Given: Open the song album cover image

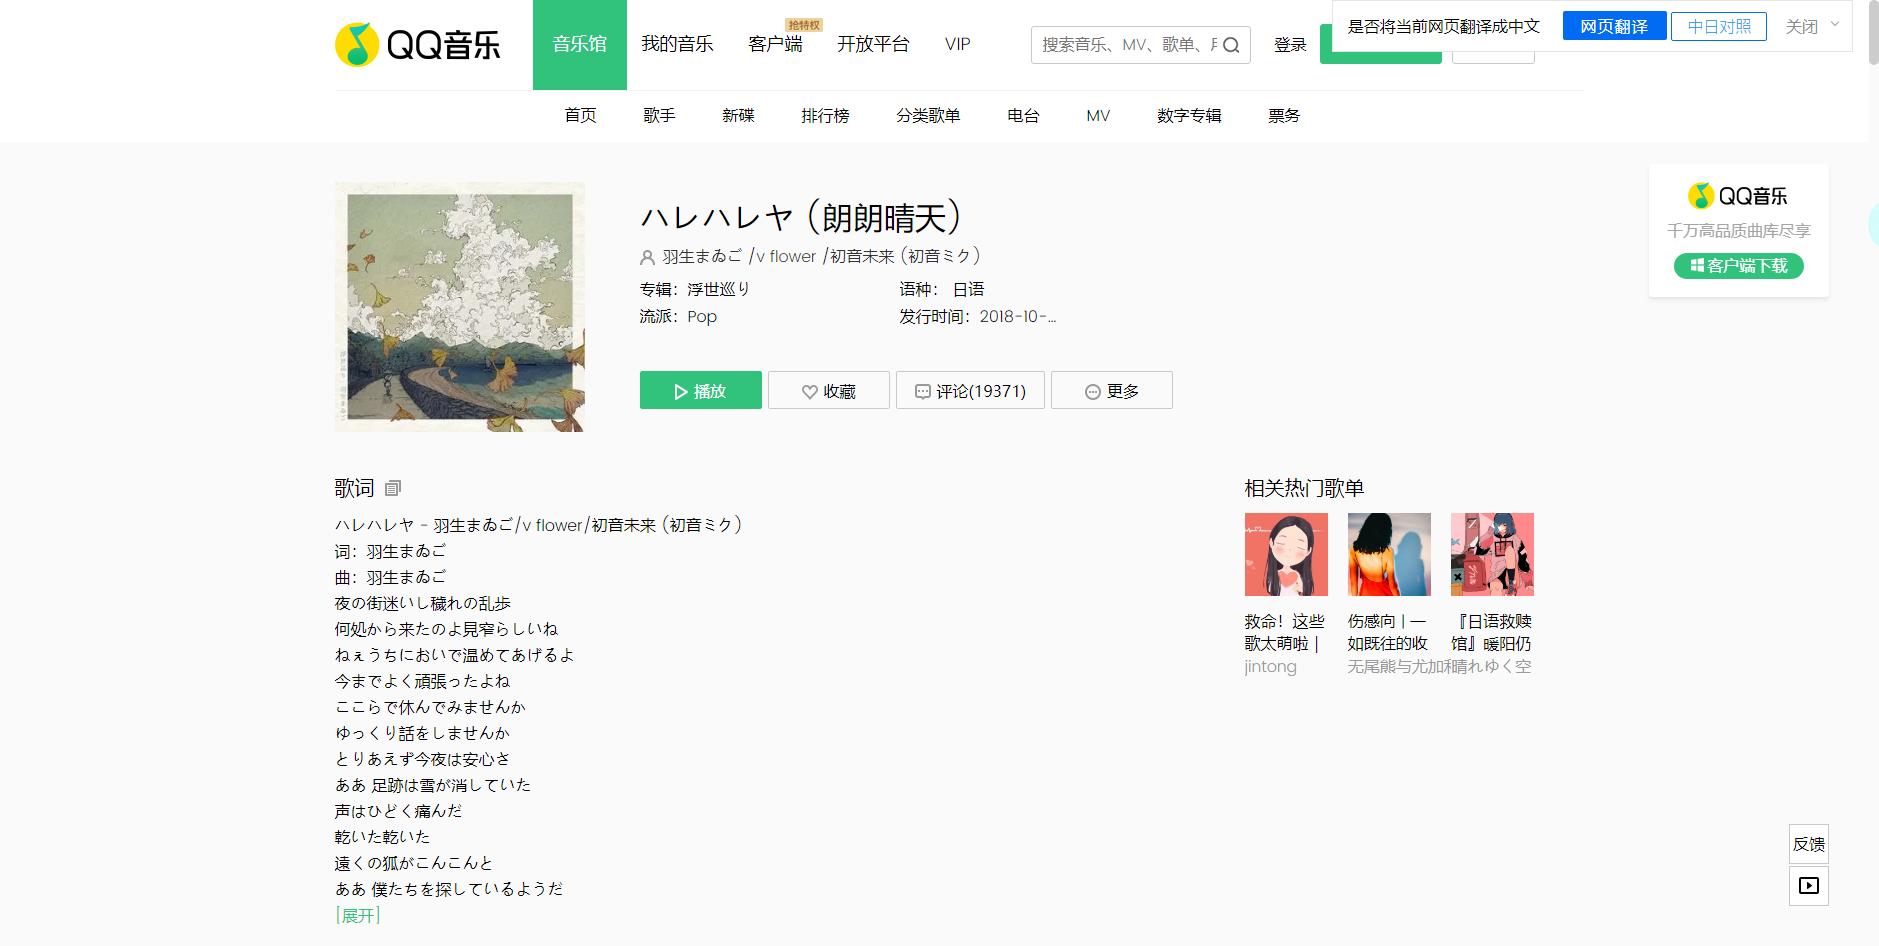Looking at the screenshot, I should pos(460,307).
